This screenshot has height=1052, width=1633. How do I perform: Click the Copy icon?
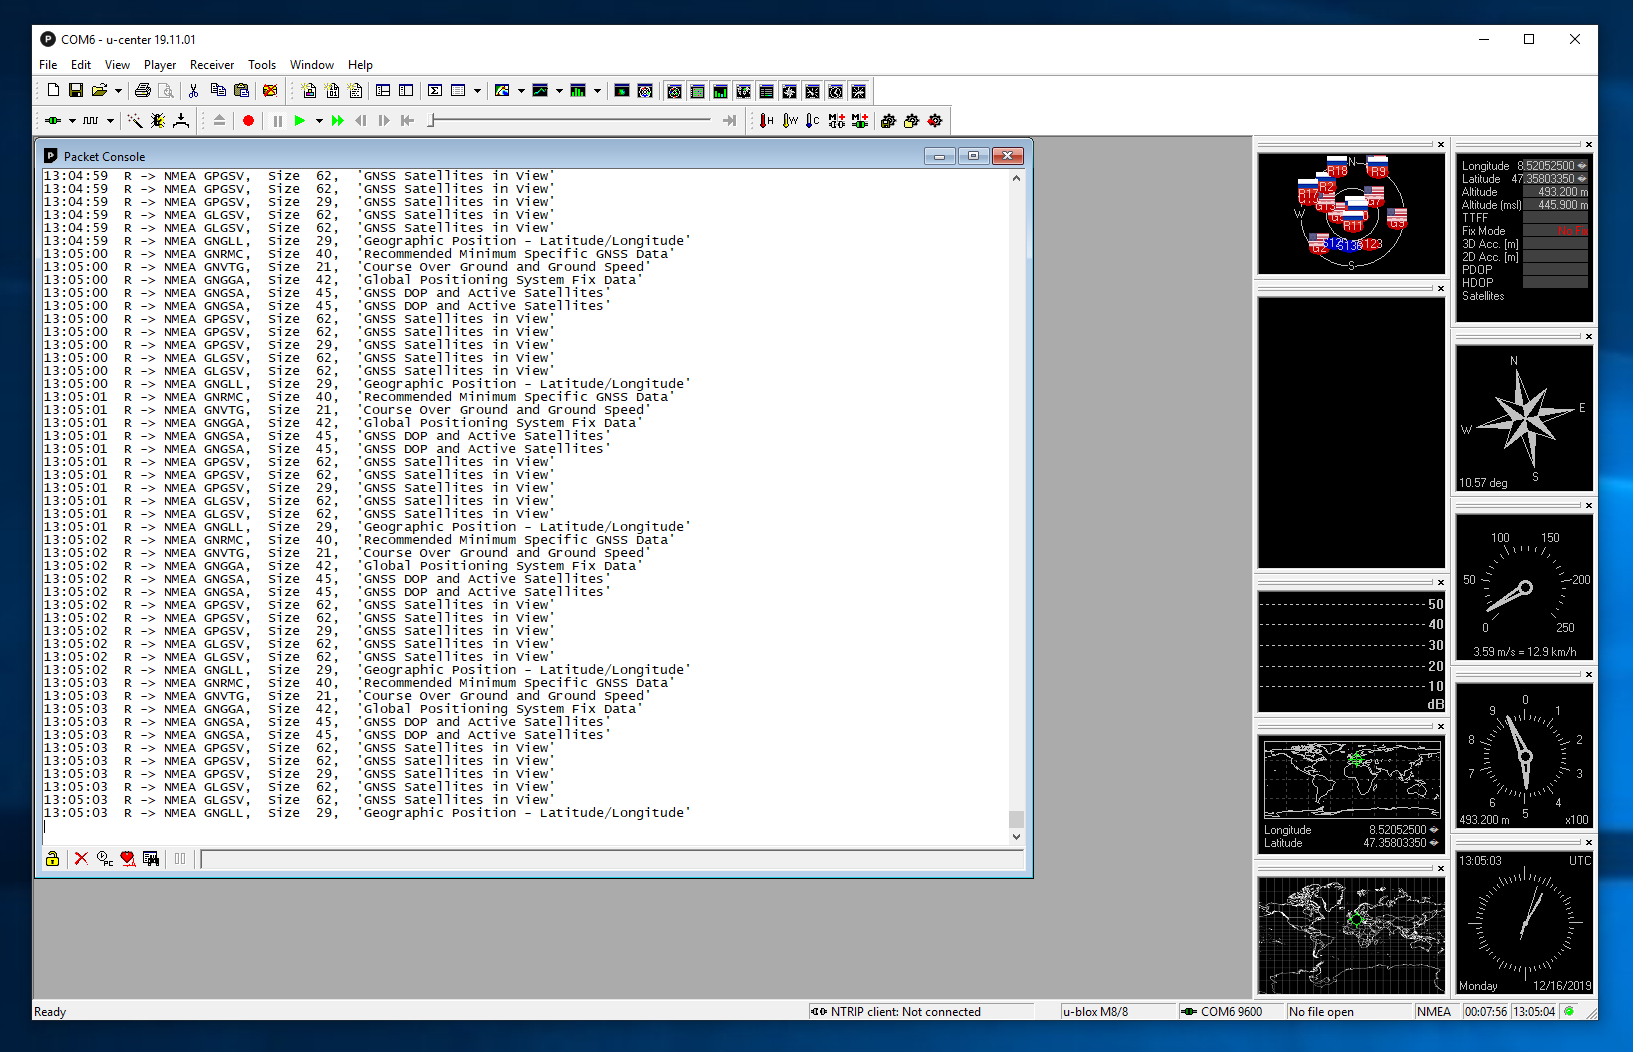click(217, 91)
